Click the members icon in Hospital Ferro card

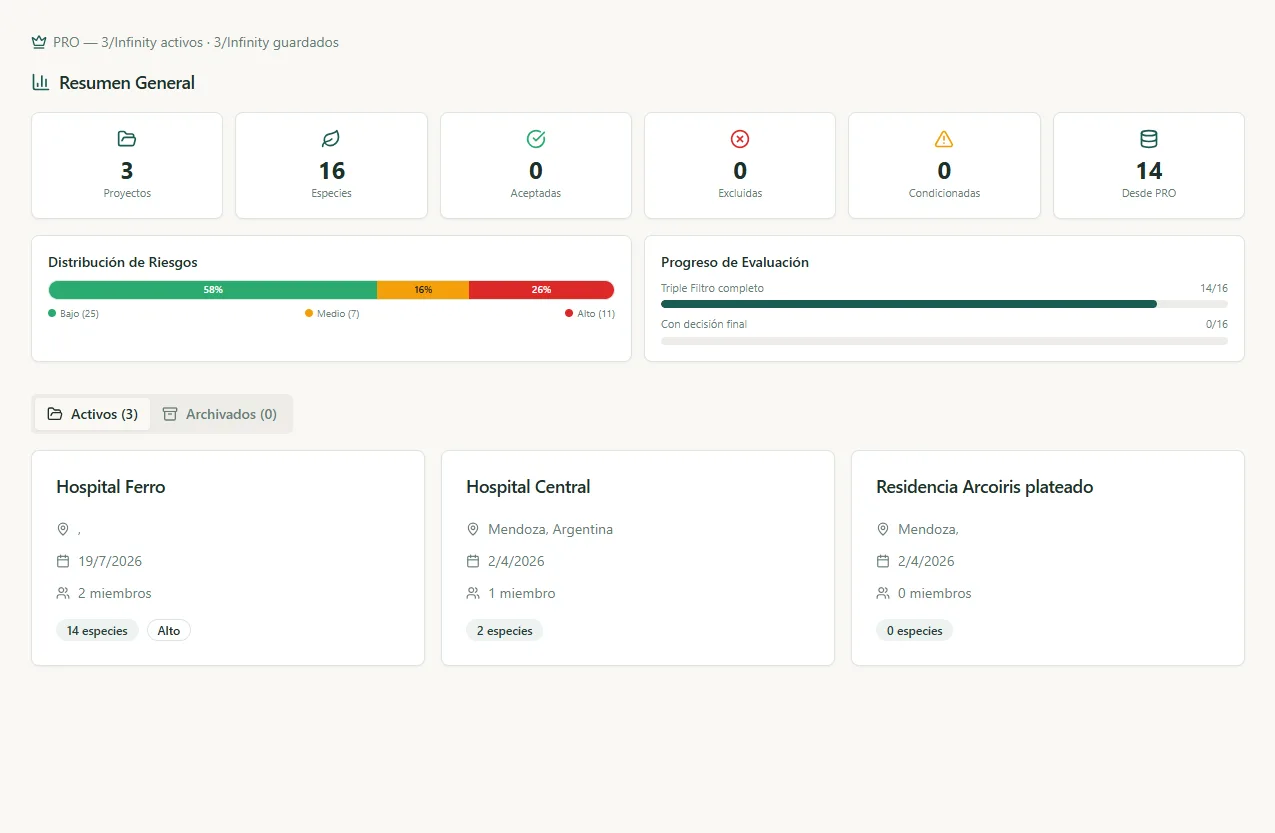coord(63,593)
